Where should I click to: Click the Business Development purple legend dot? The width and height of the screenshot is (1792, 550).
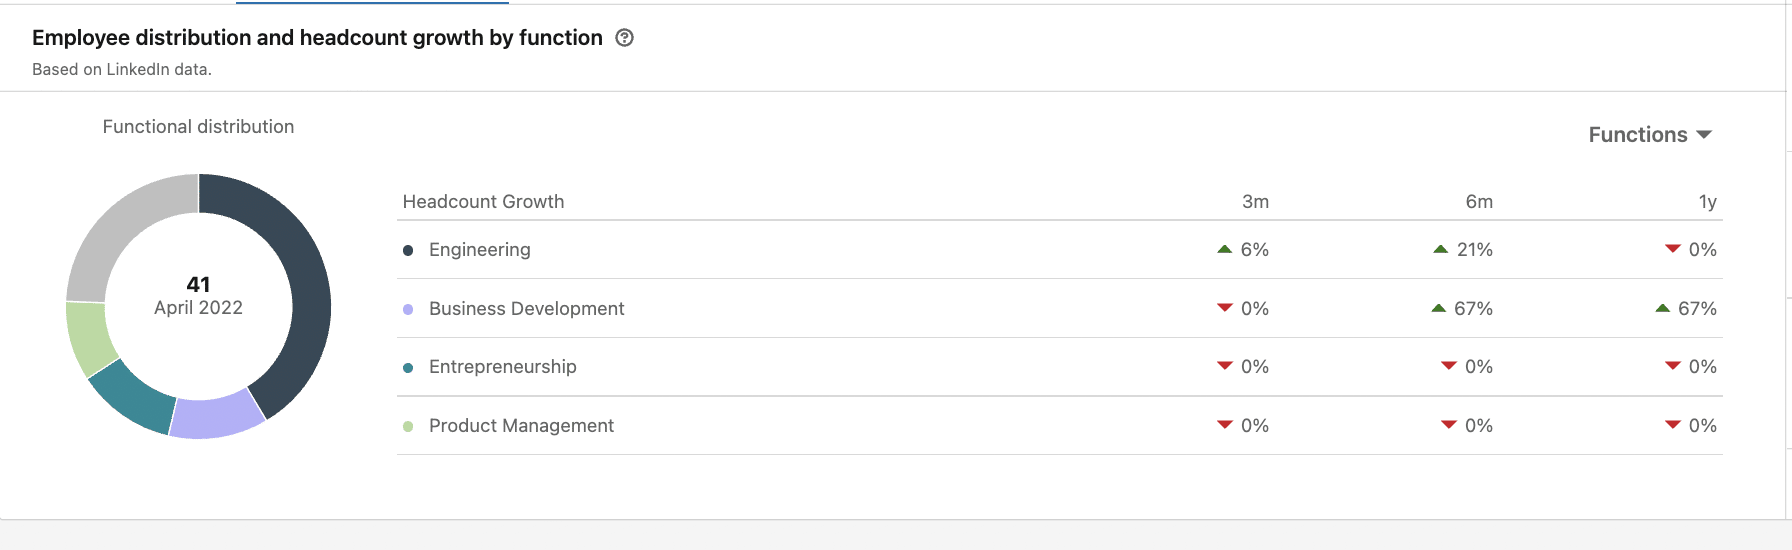408,309
